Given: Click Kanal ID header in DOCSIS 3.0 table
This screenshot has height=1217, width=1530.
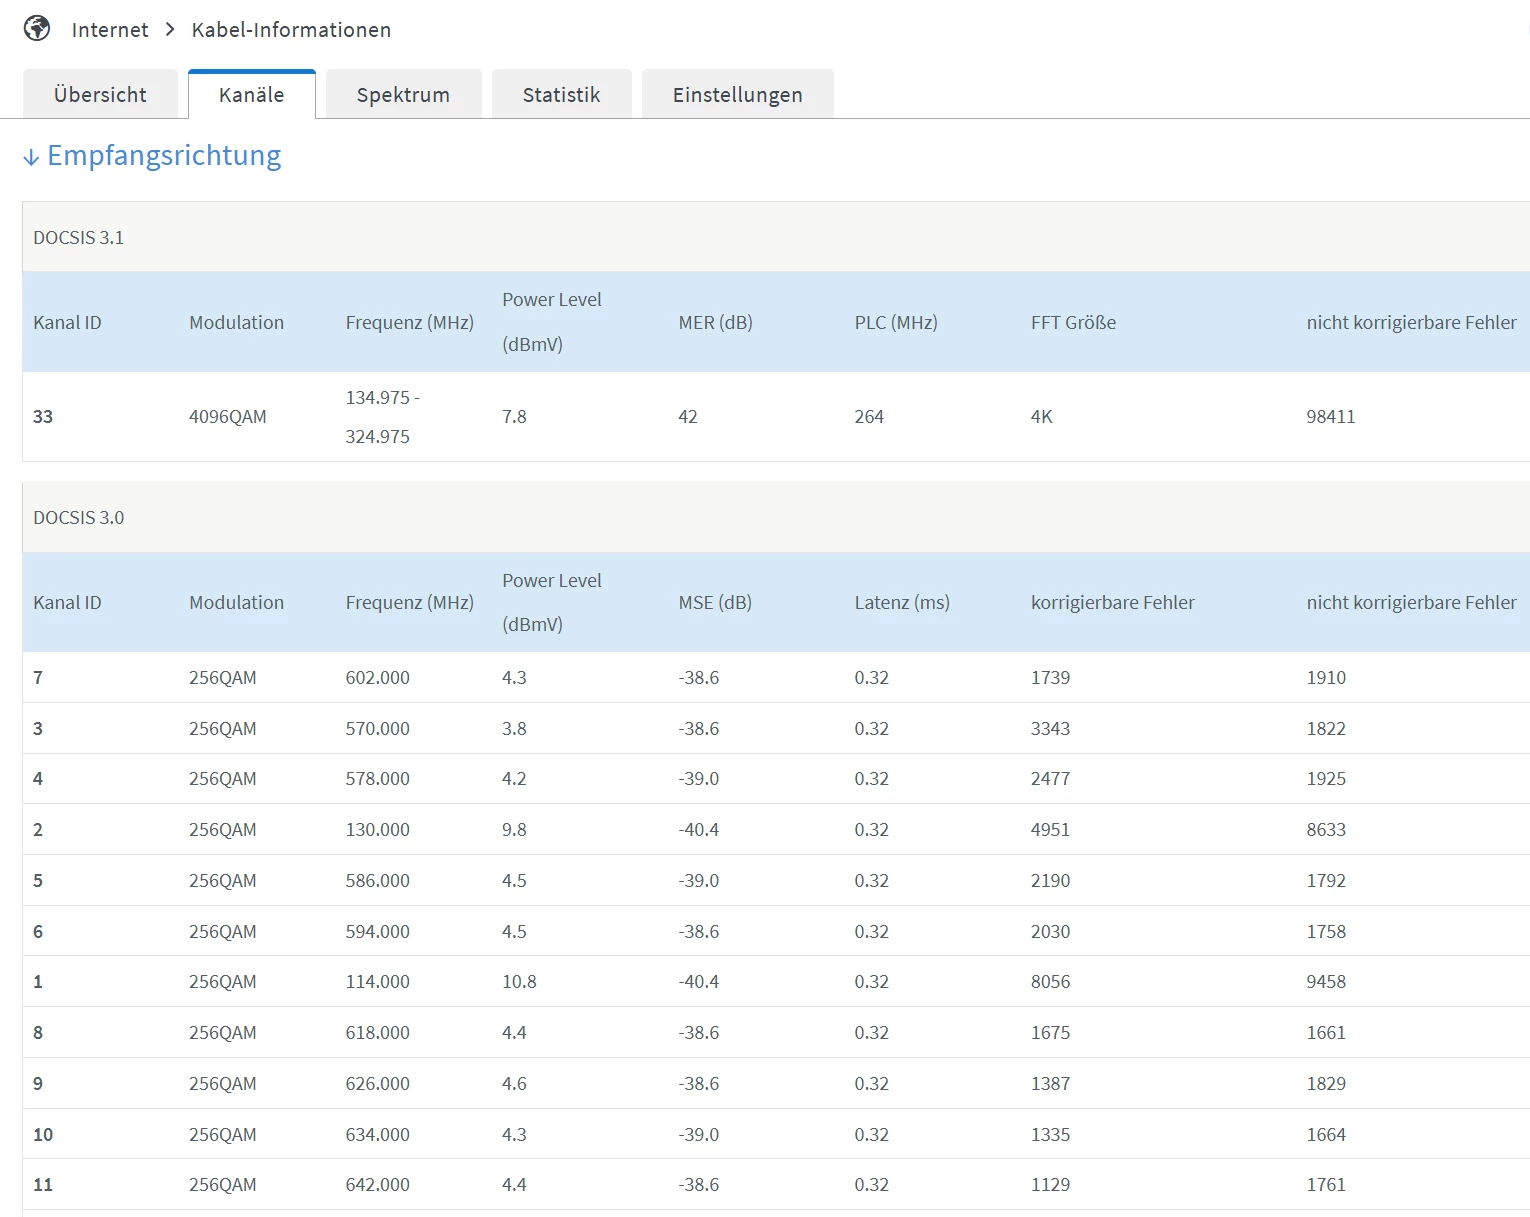Looking at the screenshot, I should click(67, 603).
